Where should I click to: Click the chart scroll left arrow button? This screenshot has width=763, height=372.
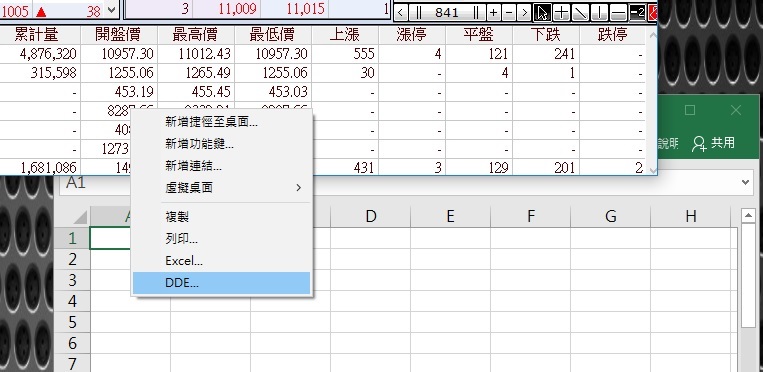point(400,12)
